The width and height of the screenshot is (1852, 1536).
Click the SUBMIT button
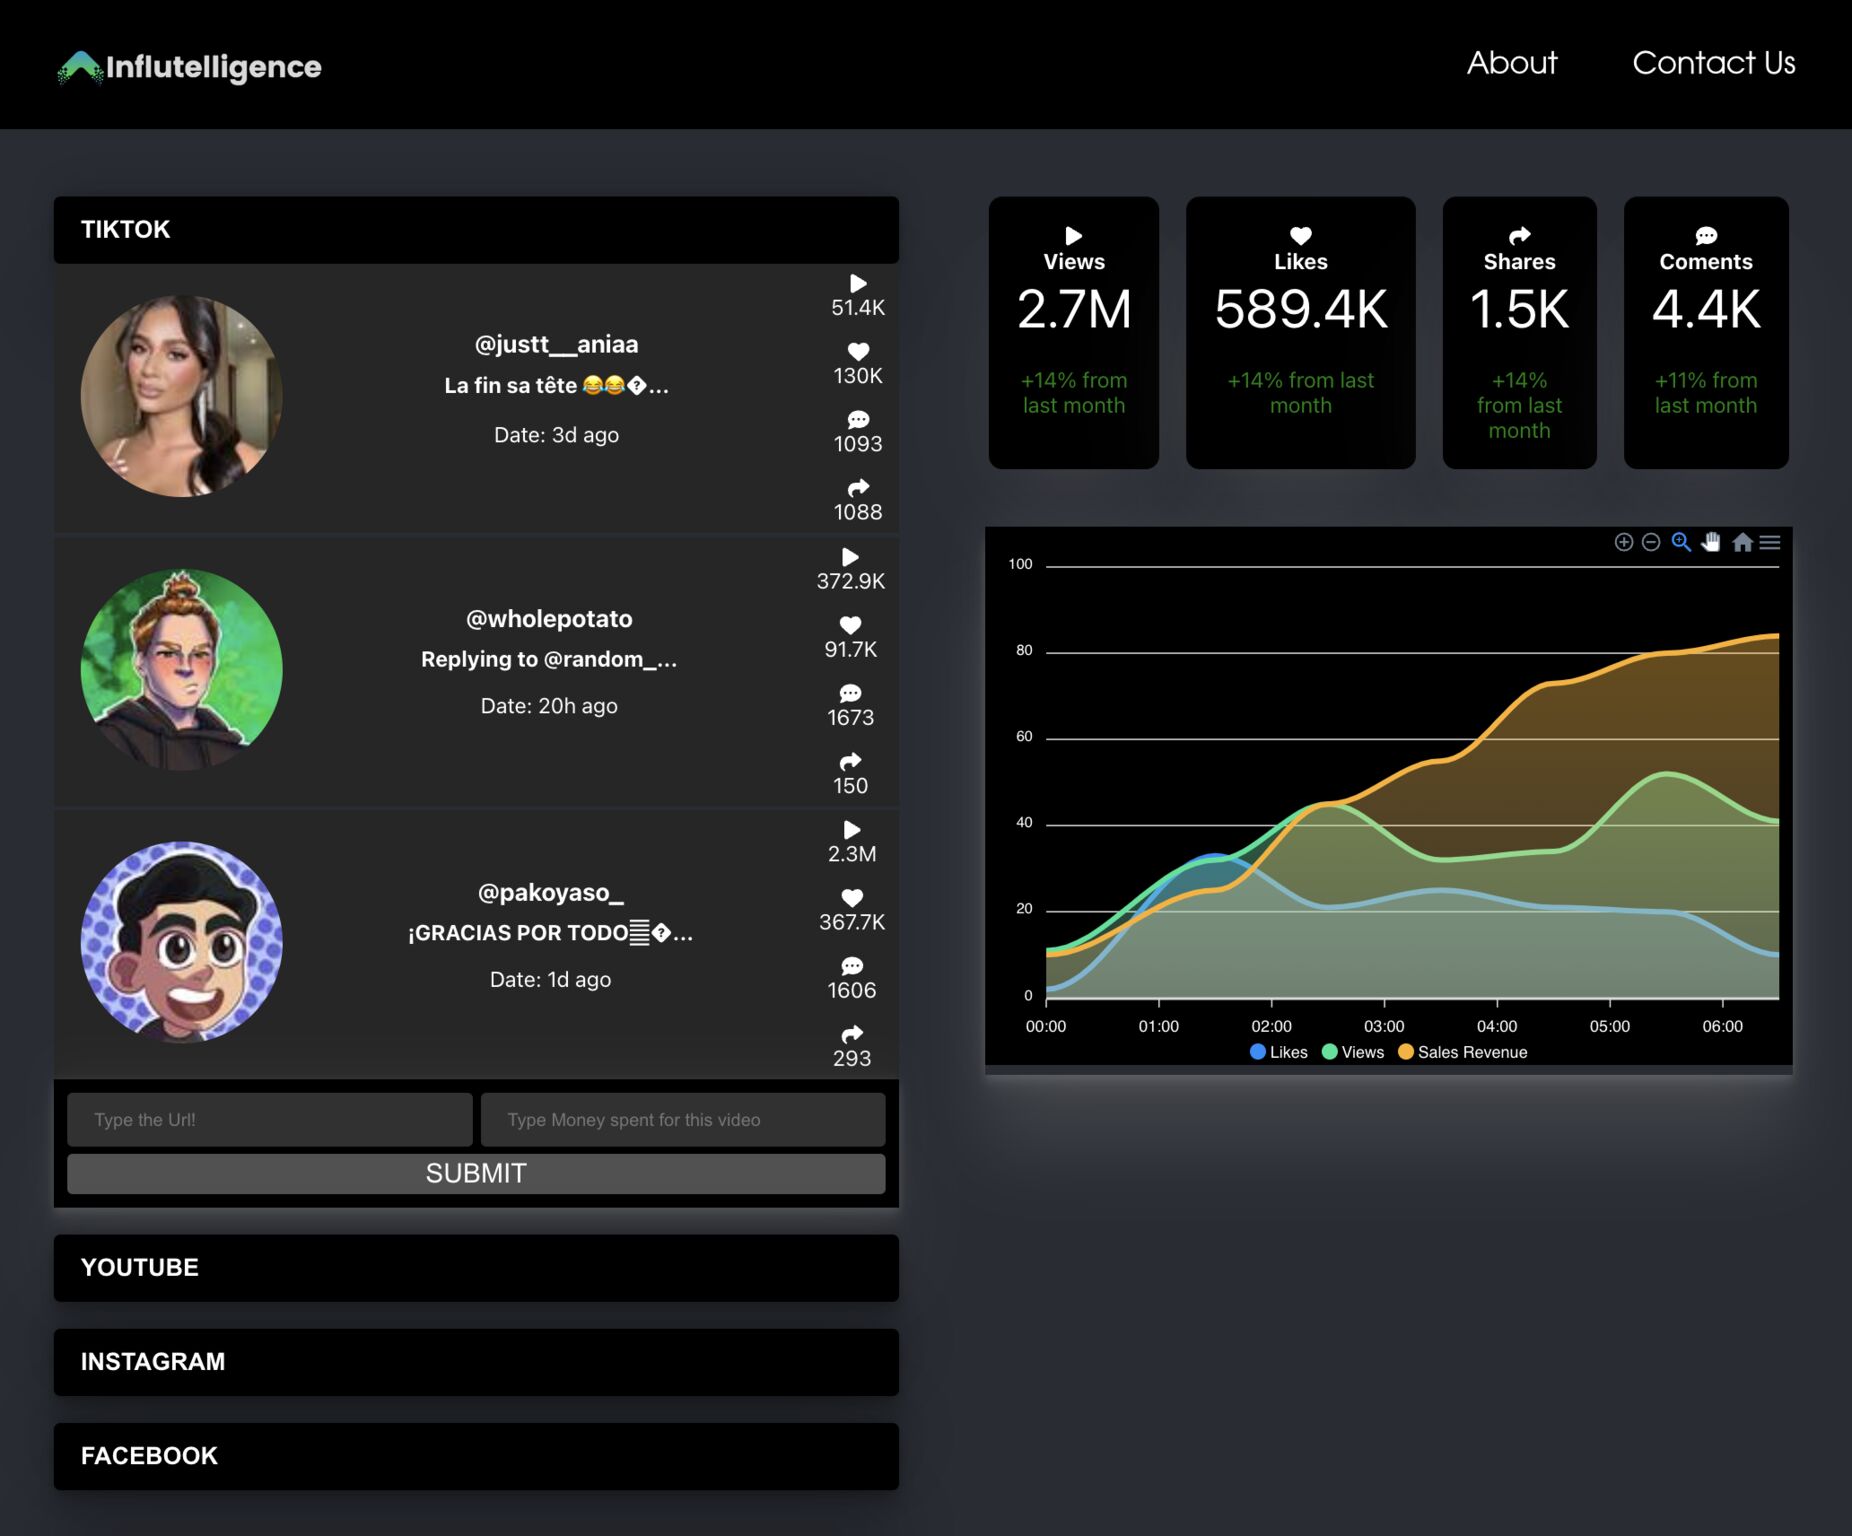click(x=476, y=1174)
